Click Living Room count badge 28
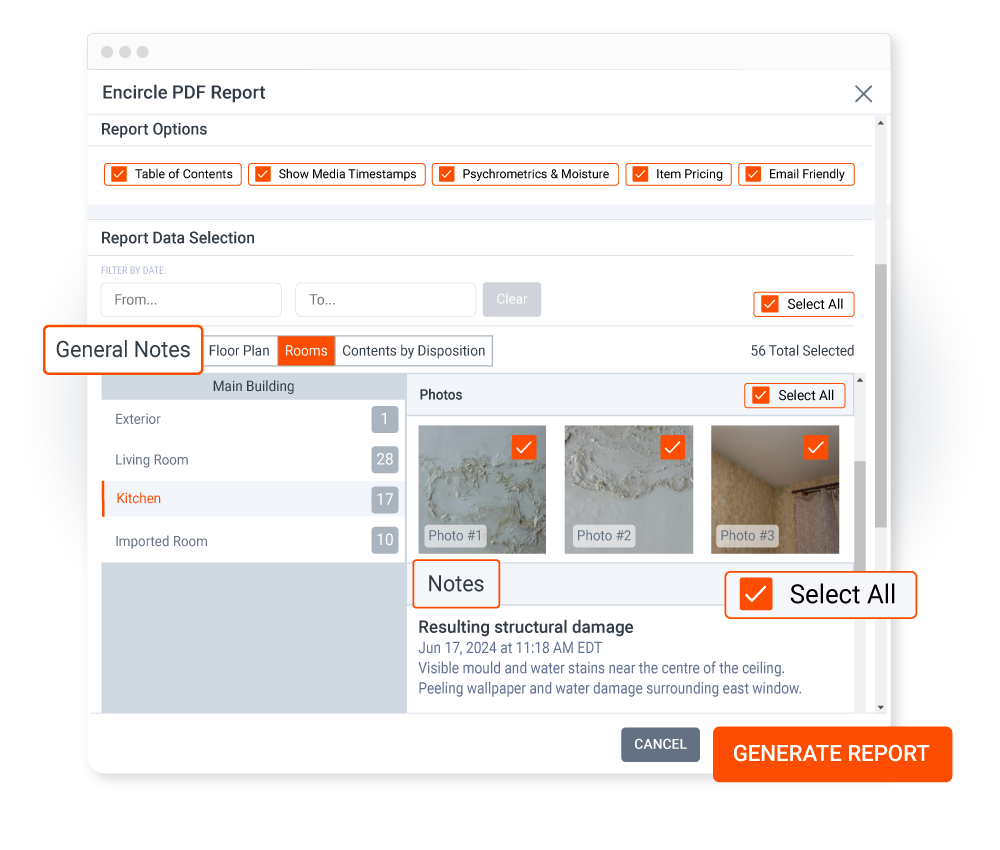Viewport: 1000px width, 850px height. point(385,459)
